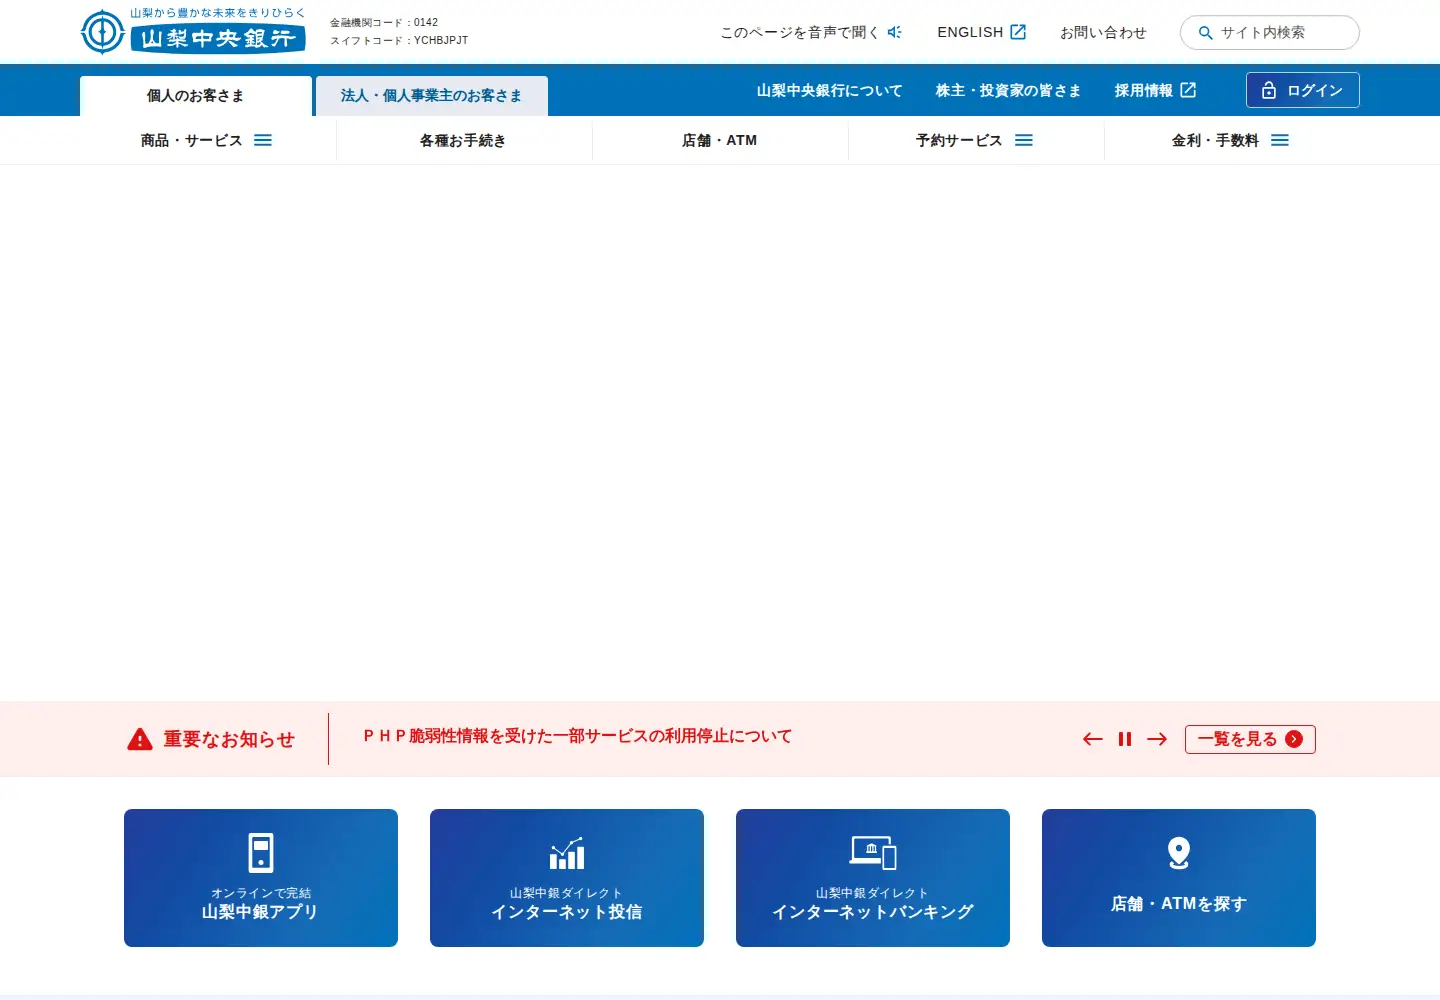Image resolution: width=1440 pixels, height=1000 pixels.
Task: Switch to 法人・個人事業主のお客さま tab
Action: pyautogui.click(x=432, y=96)
